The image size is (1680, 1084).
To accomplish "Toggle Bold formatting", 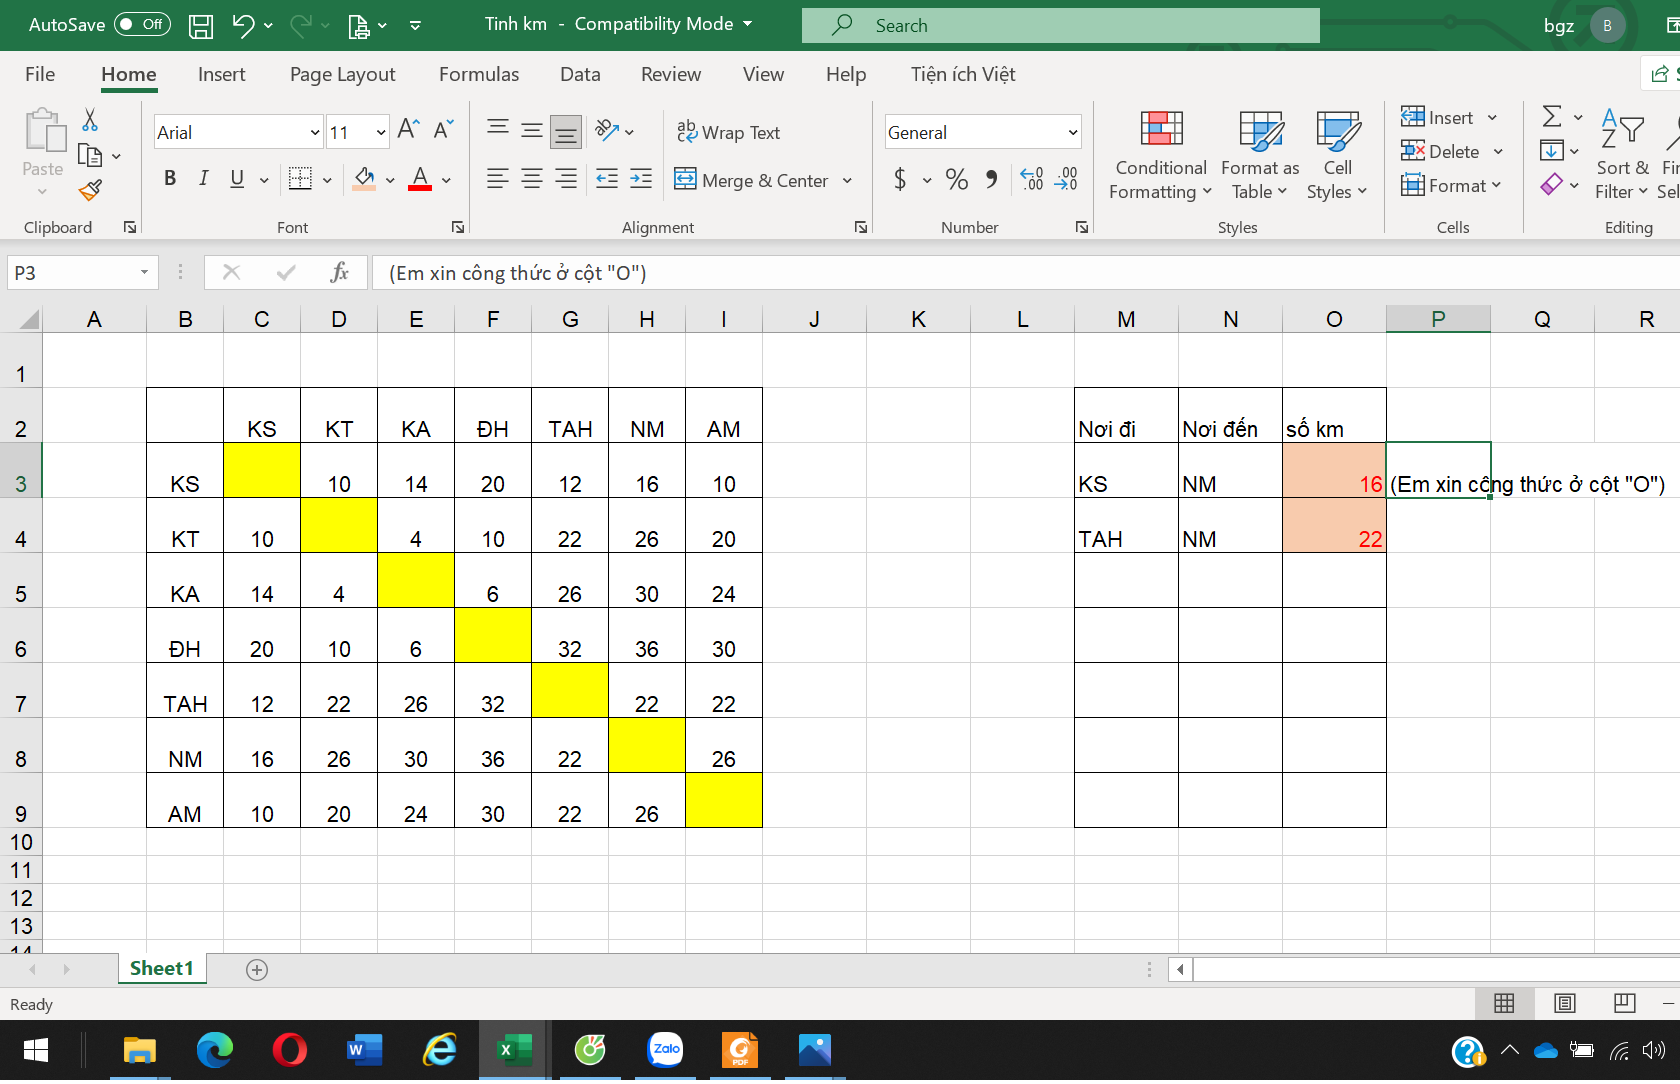I will coord(170,179).
